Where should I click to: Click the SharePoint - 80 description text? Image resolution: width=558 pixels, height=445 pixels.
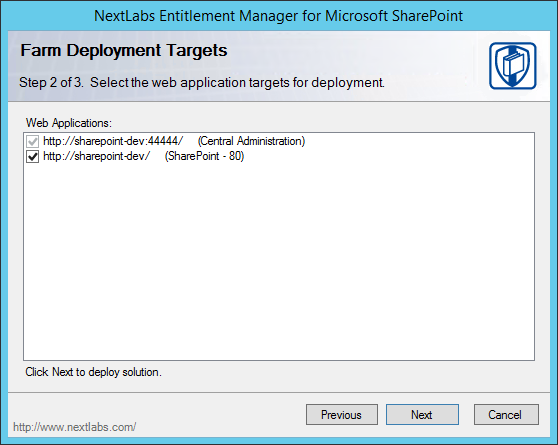204,156
